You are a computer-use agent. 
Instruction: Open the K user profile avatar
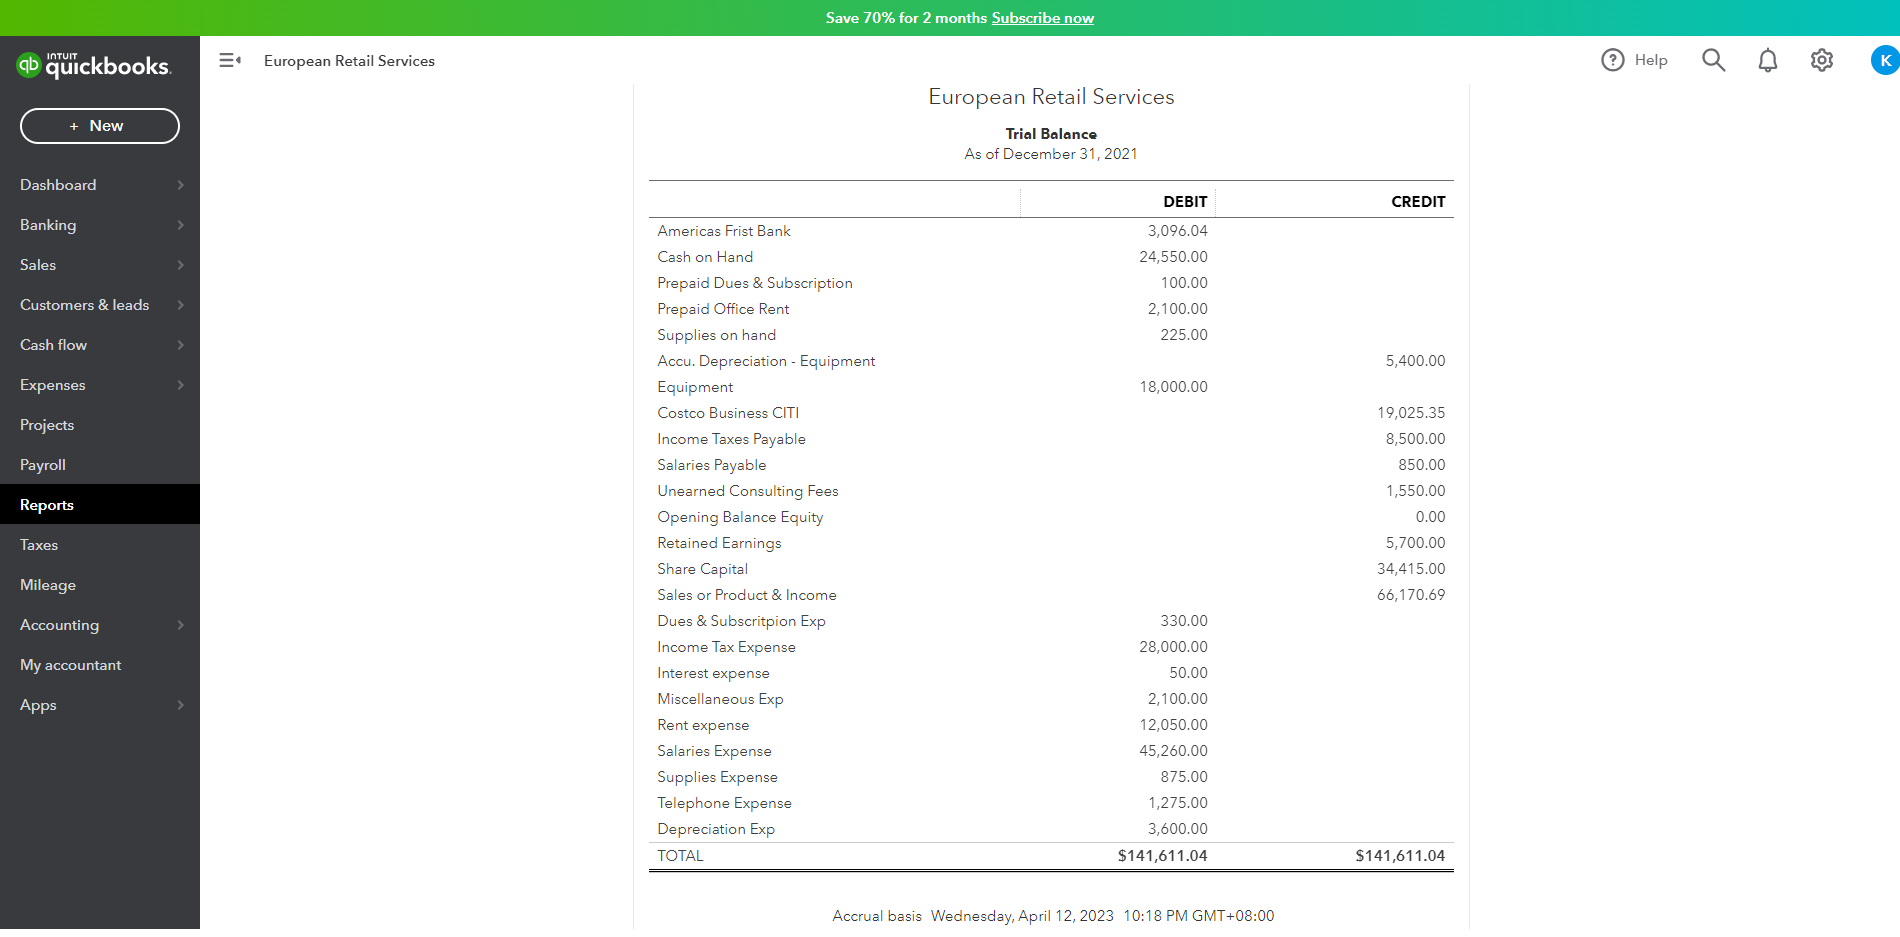click(1885, 60)
